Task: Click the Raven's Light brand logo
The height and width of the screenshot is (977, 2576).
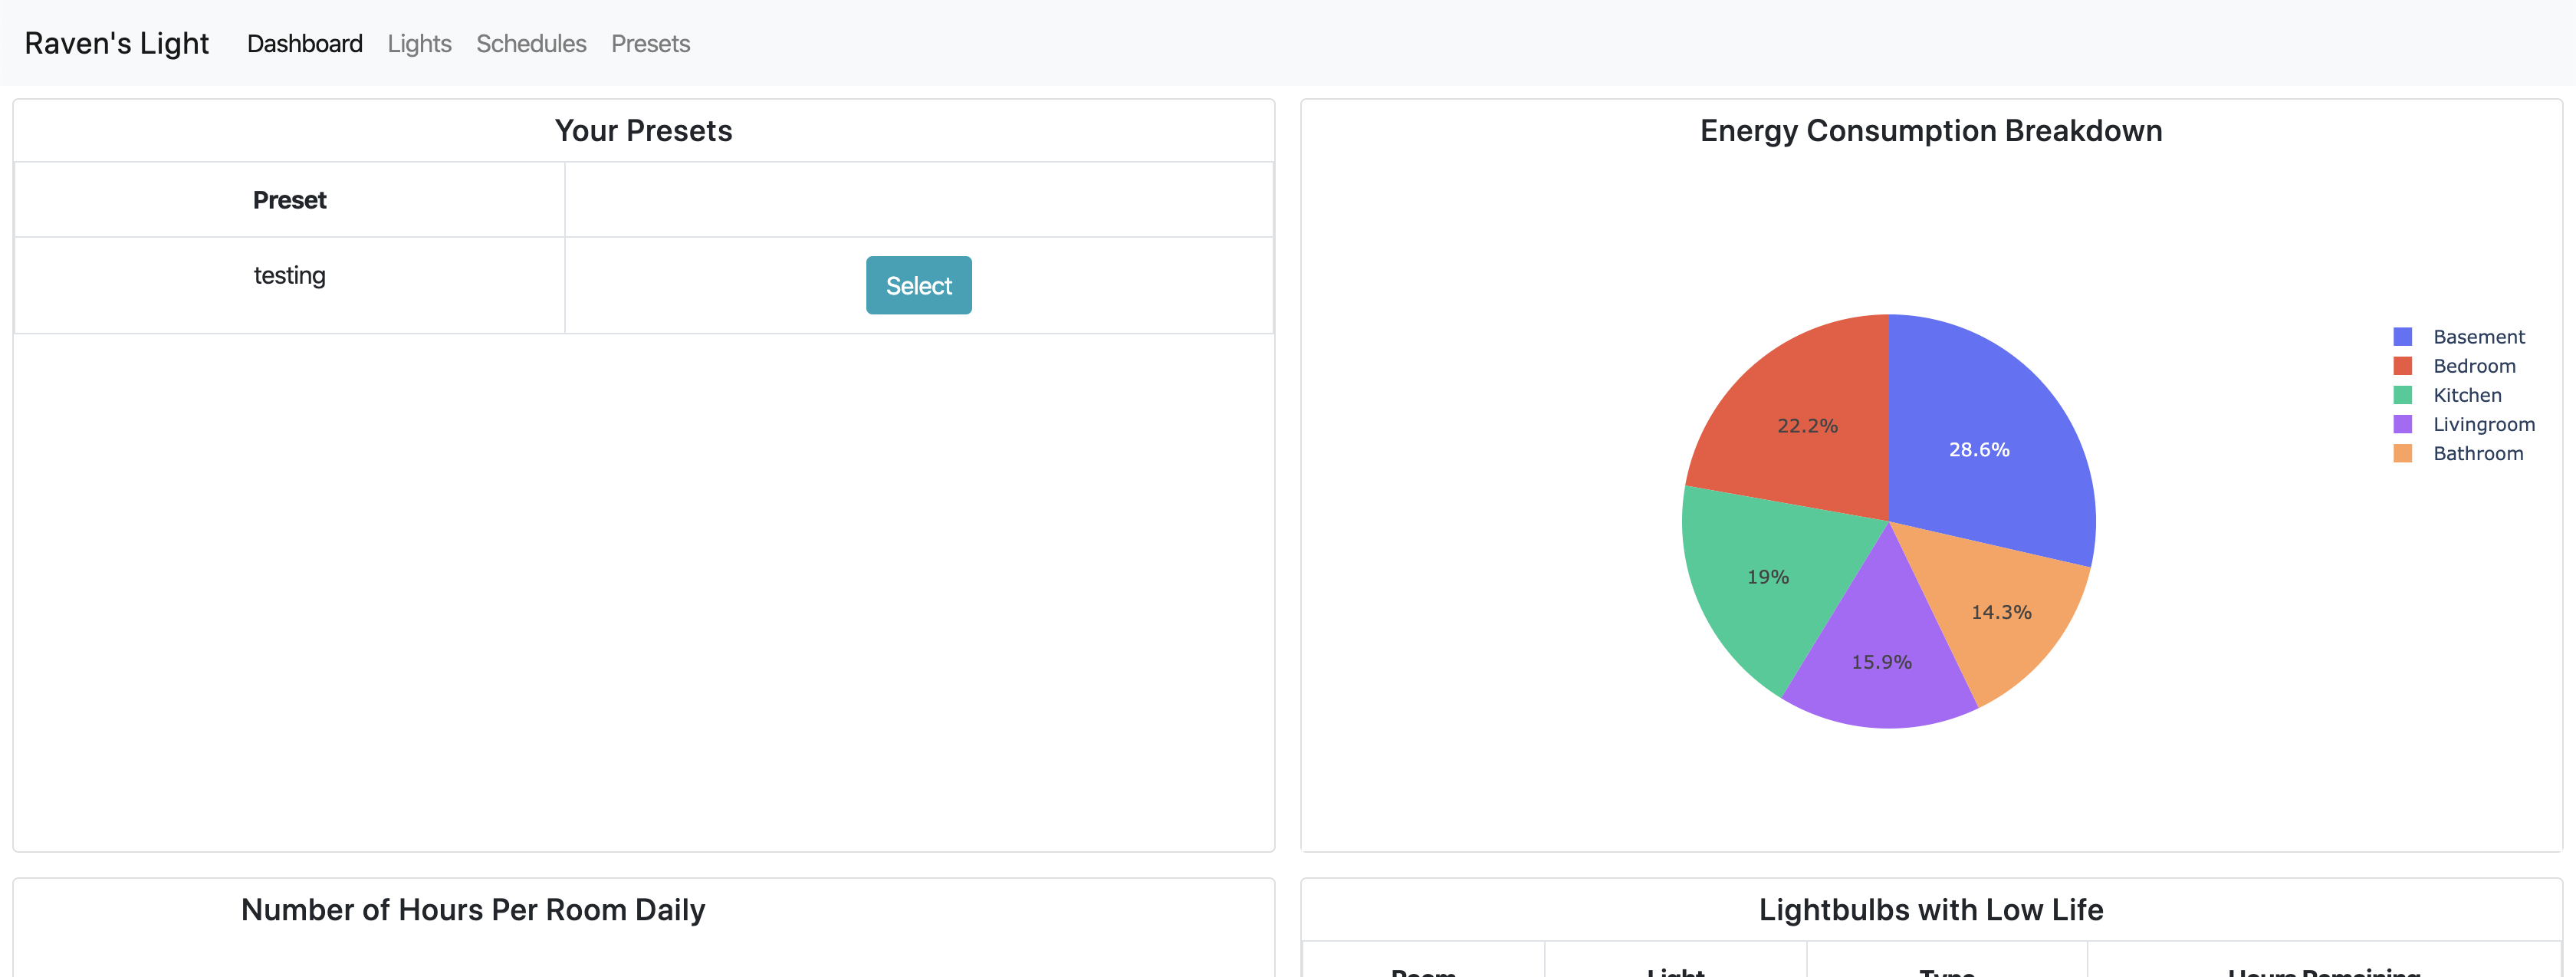Action: point(116,43)
